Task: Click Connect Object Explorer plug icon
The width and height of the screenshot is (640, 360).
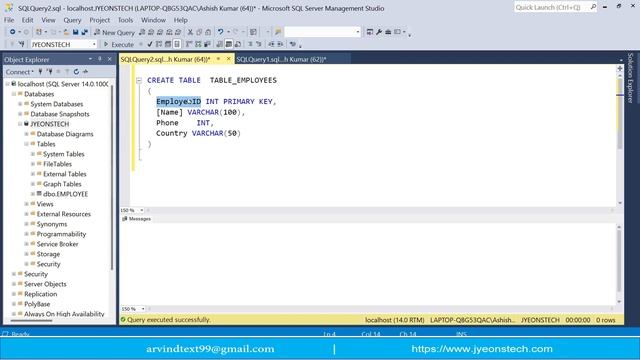Action: (40, 71)
